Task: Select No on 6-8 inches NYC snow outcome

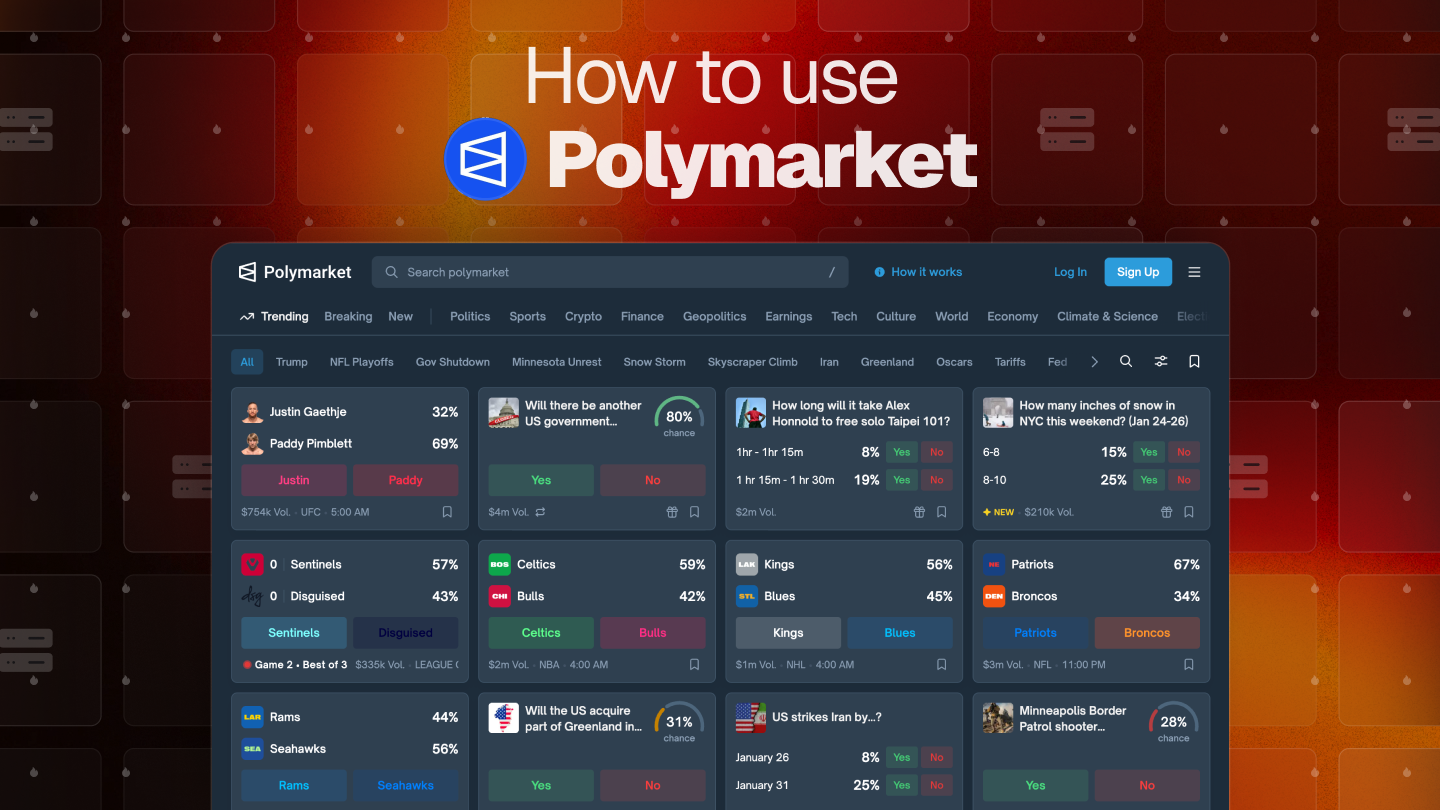Action: pyautogui.click(x=1184, y=452)
